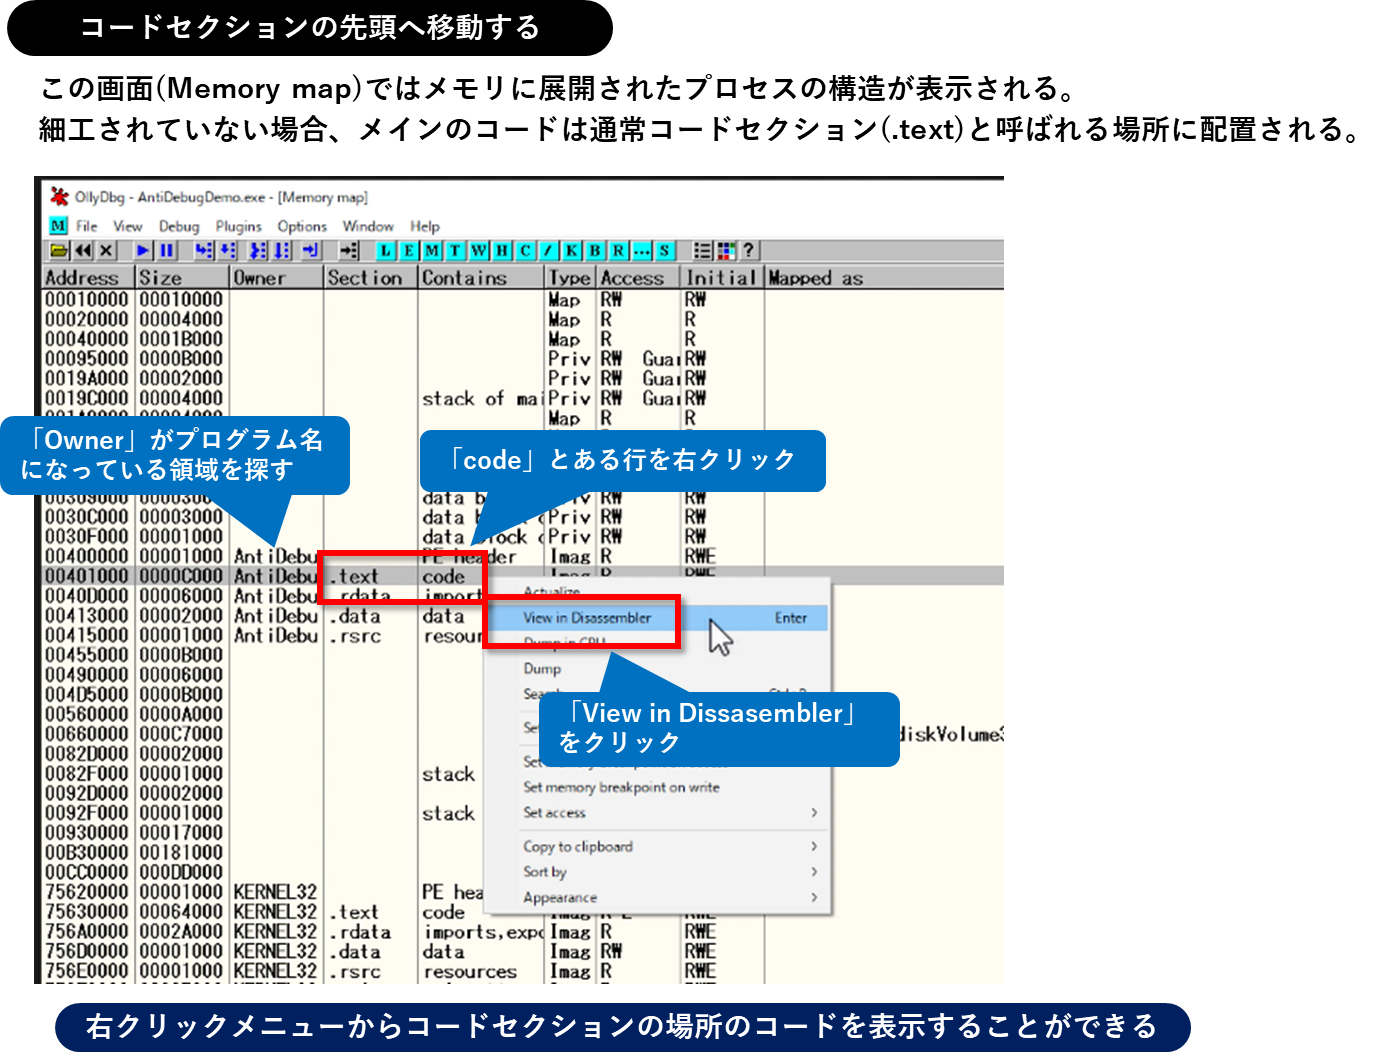Click the MDI child M icon in menu bar
This screenshot has width=1396, height=1063.
[x=58, y=226]
